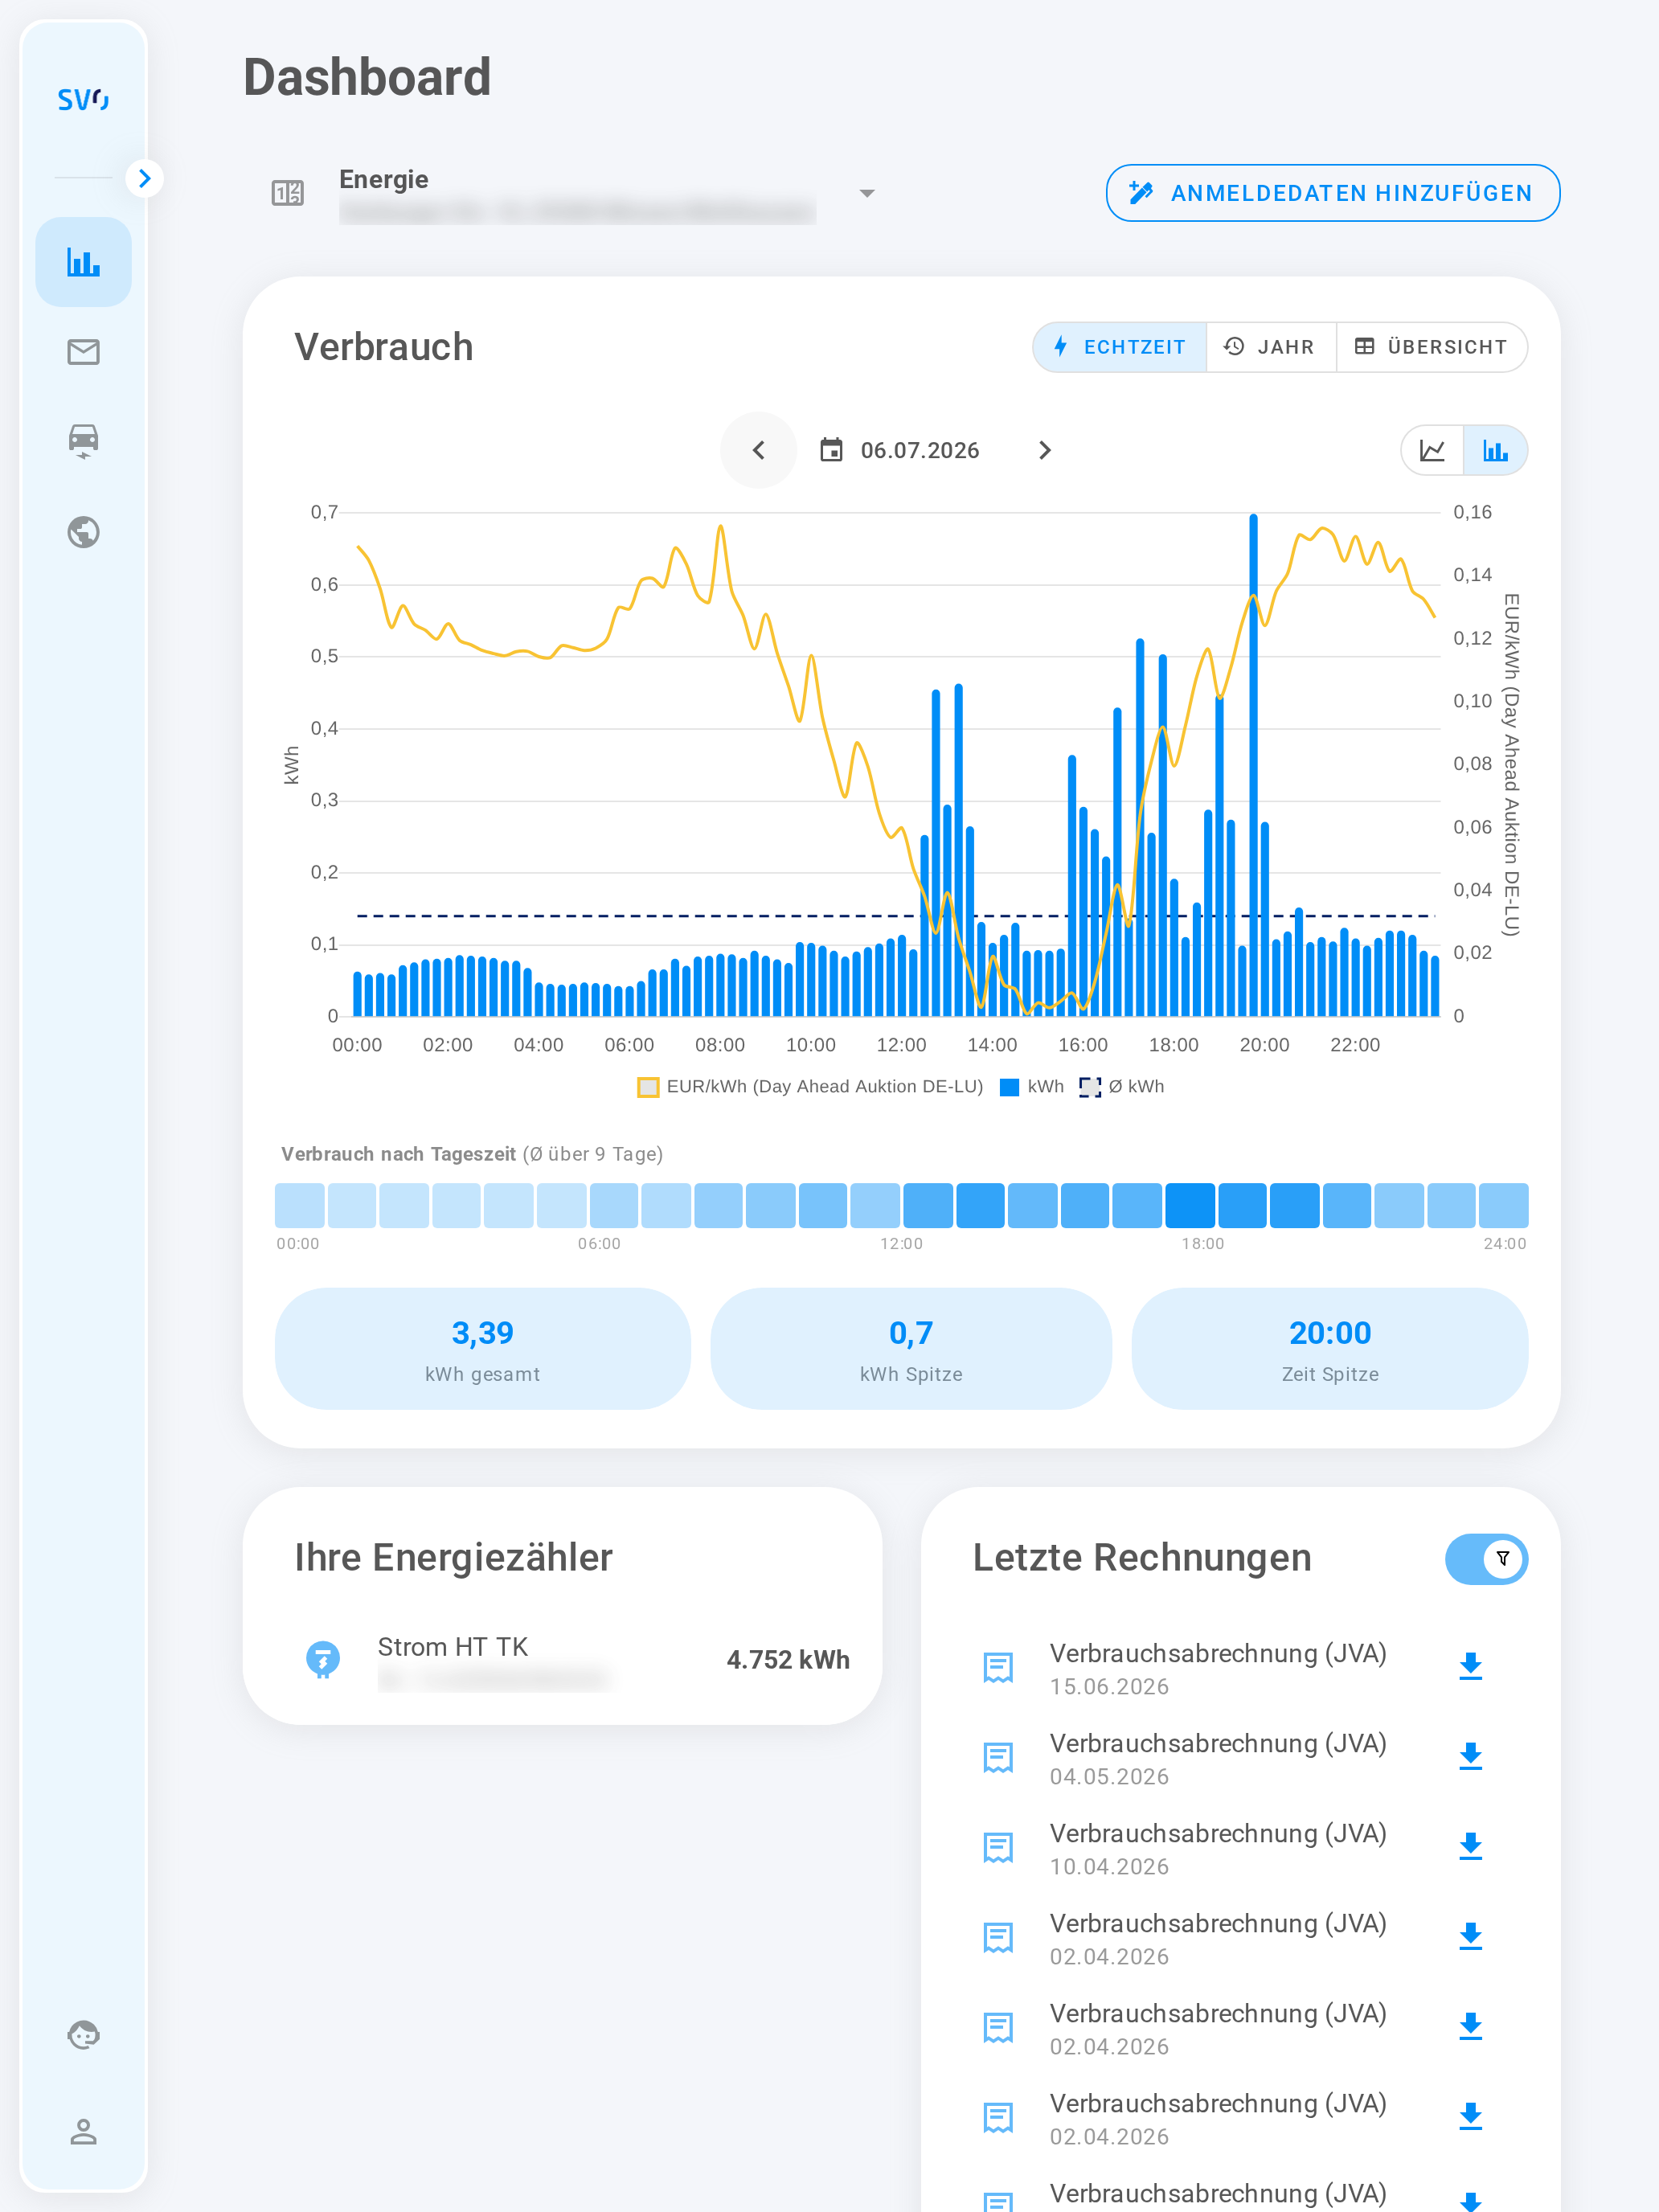Click the darkest heatmap cell near 18:00

[1190, 1205]
